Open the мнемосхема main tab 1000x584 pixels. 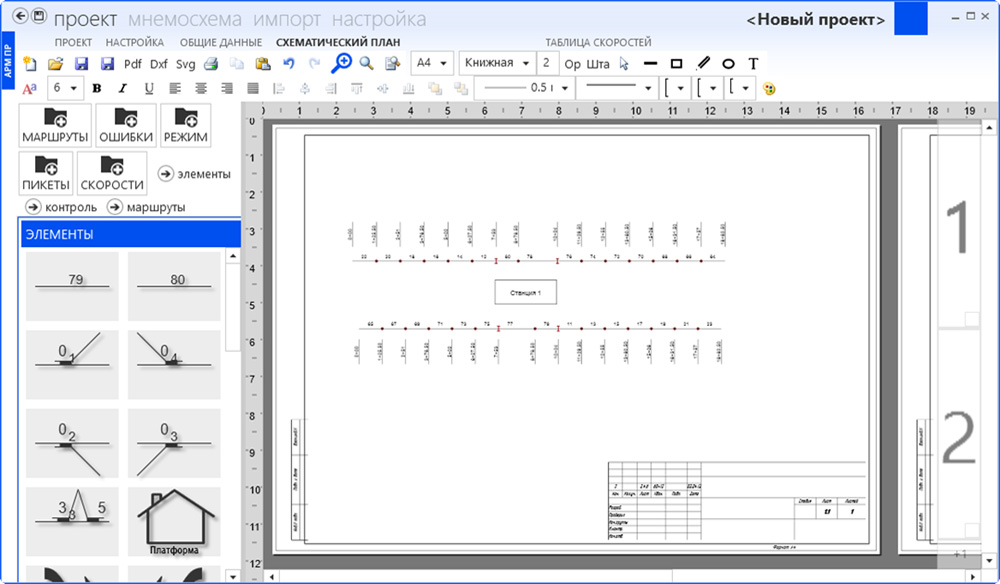[x=185, y=19]
